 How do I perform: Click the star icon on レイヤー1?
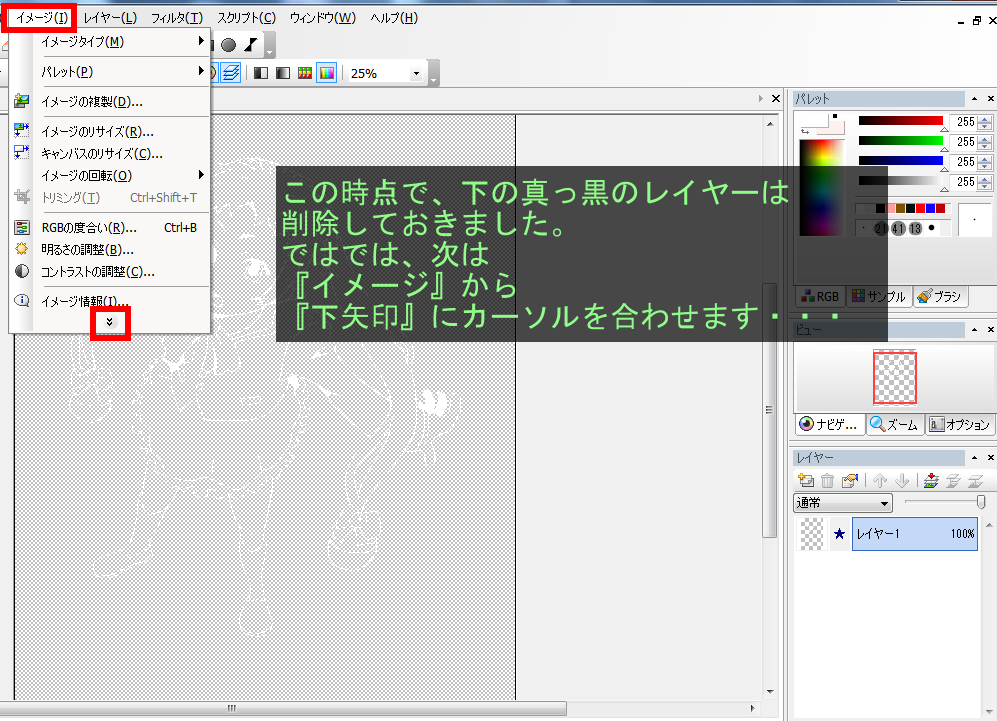point(839,534)
